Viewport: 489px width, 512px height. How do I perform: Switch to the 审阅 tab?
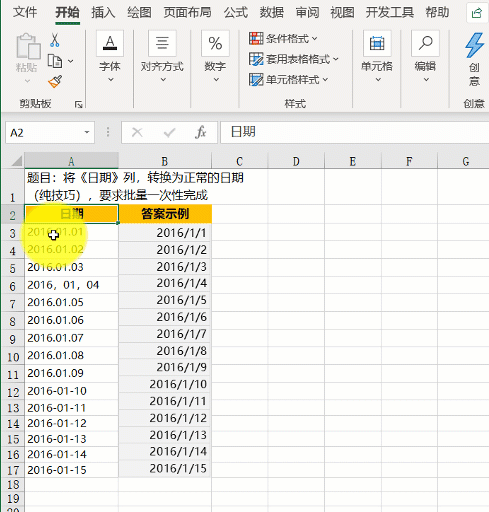click(307, 12)
